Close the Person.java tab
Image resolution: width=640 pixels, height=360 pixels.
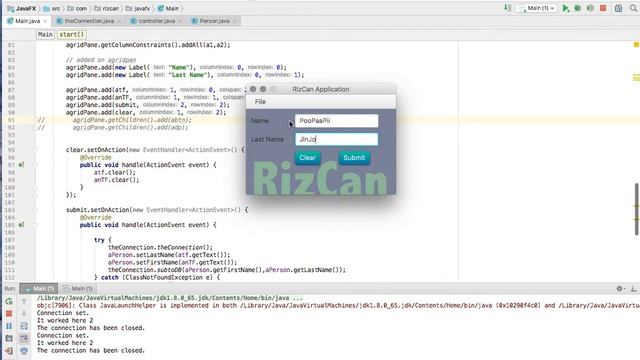[235, 21]
